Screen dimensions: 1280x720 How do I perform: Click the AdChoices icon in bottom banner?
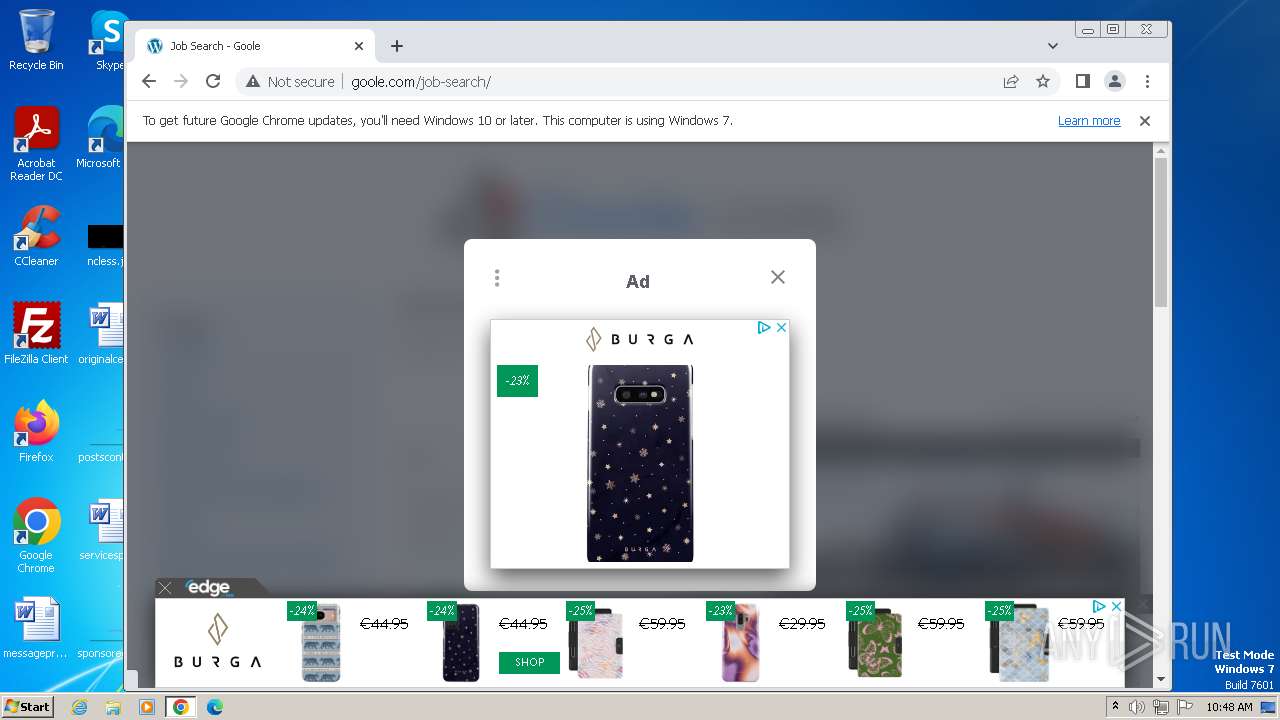(1099, 606)
